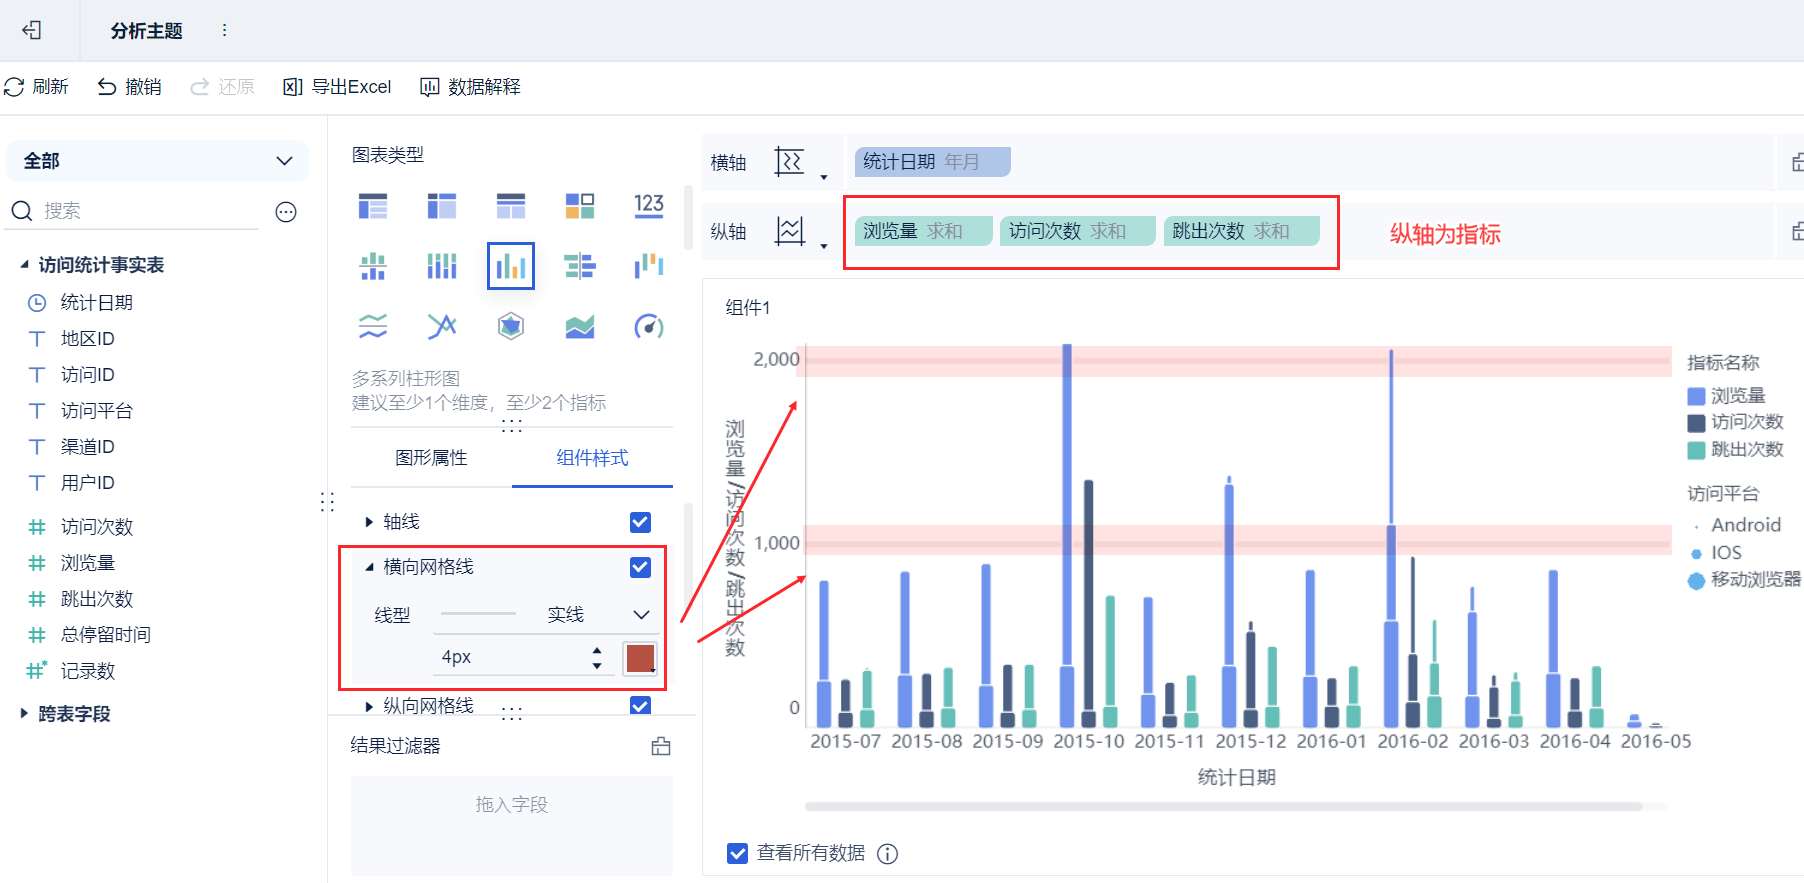Click the 数据解释 button
The height and width of the screenshot is (883, 1804).
point(470,87)
